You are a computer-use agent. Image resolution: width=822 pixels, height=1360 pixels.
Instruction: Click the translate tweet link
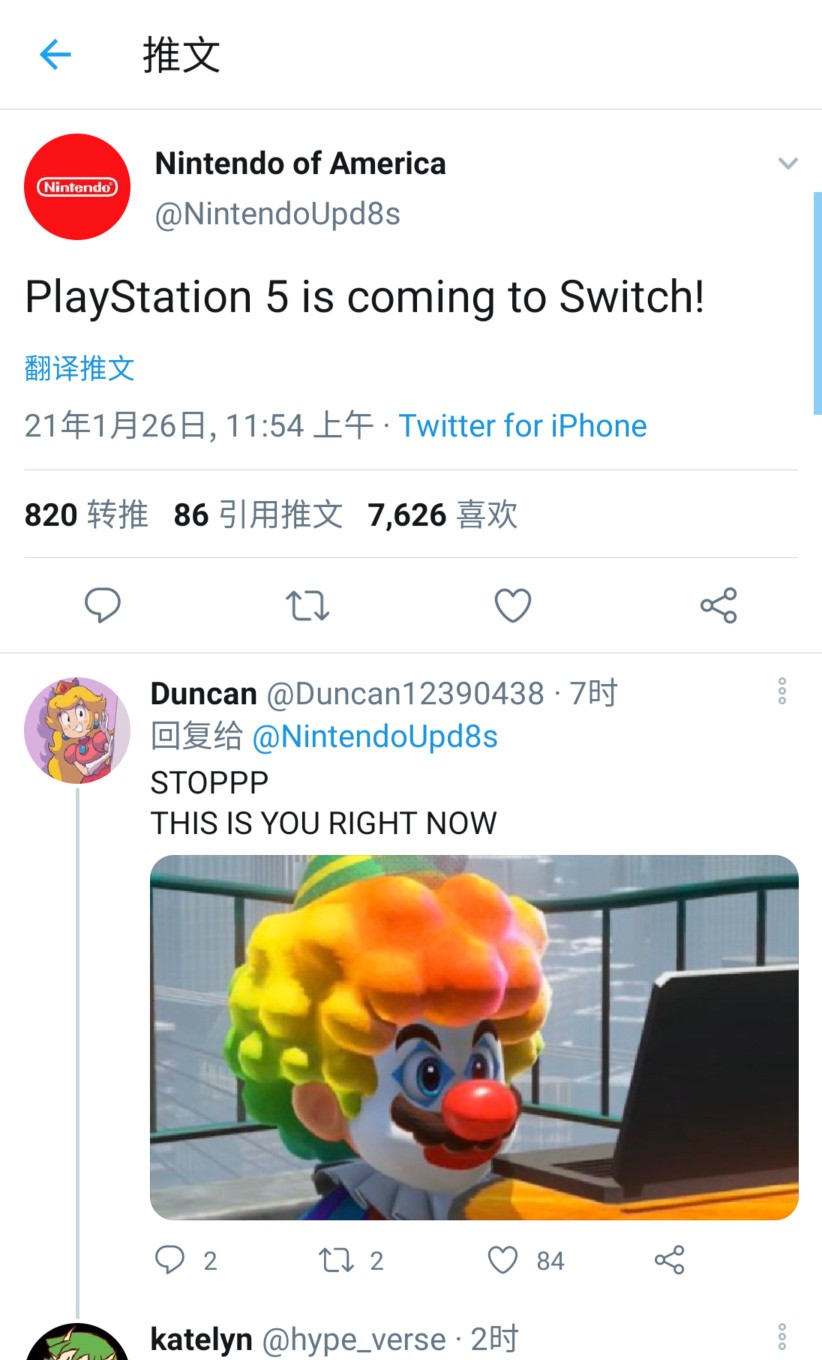pyautogui.click(x=79, y=368)
